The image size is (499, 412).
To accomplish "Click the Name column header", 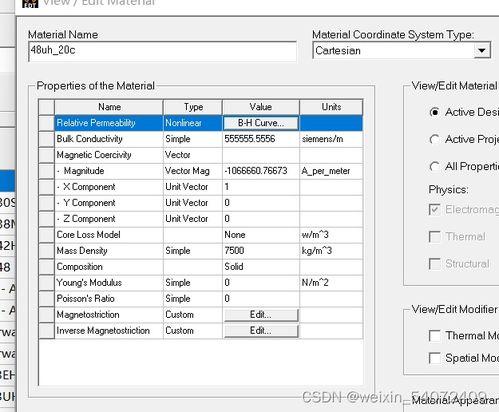I will click(x=109, y=107).
